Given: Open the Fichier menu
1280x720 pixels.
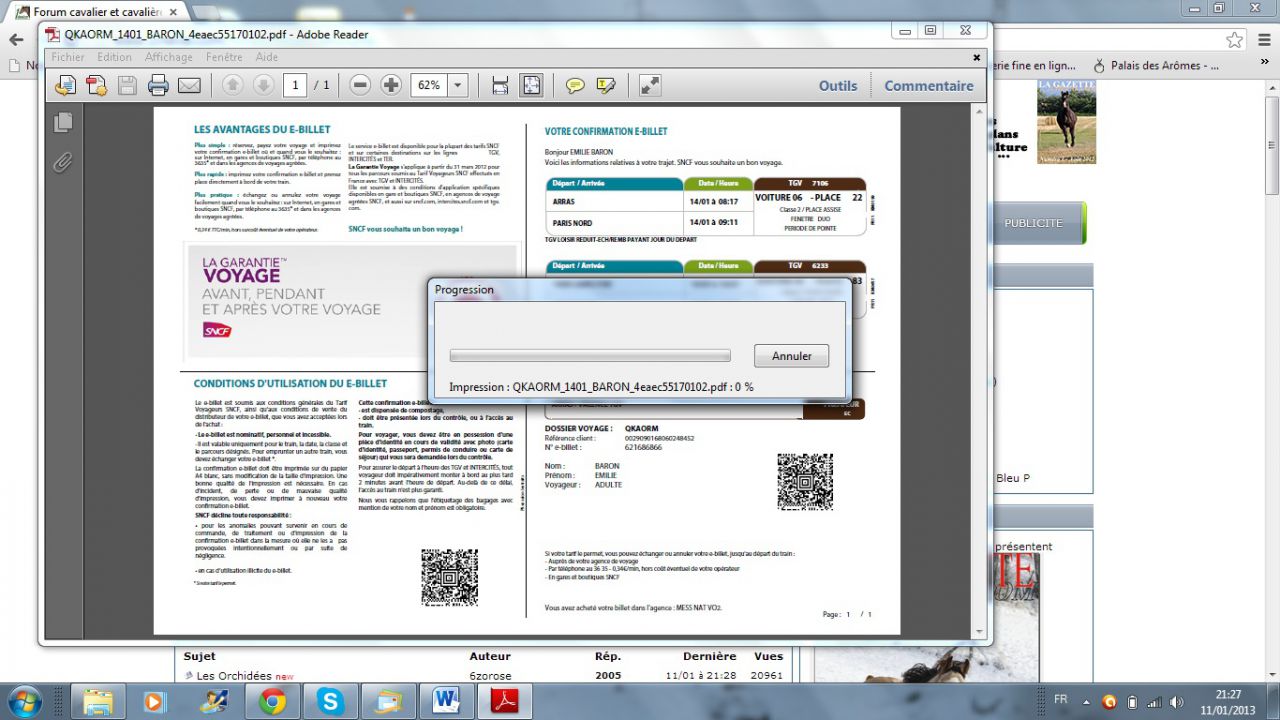Looking at the screenshot, I should click(x=68, y=57).
